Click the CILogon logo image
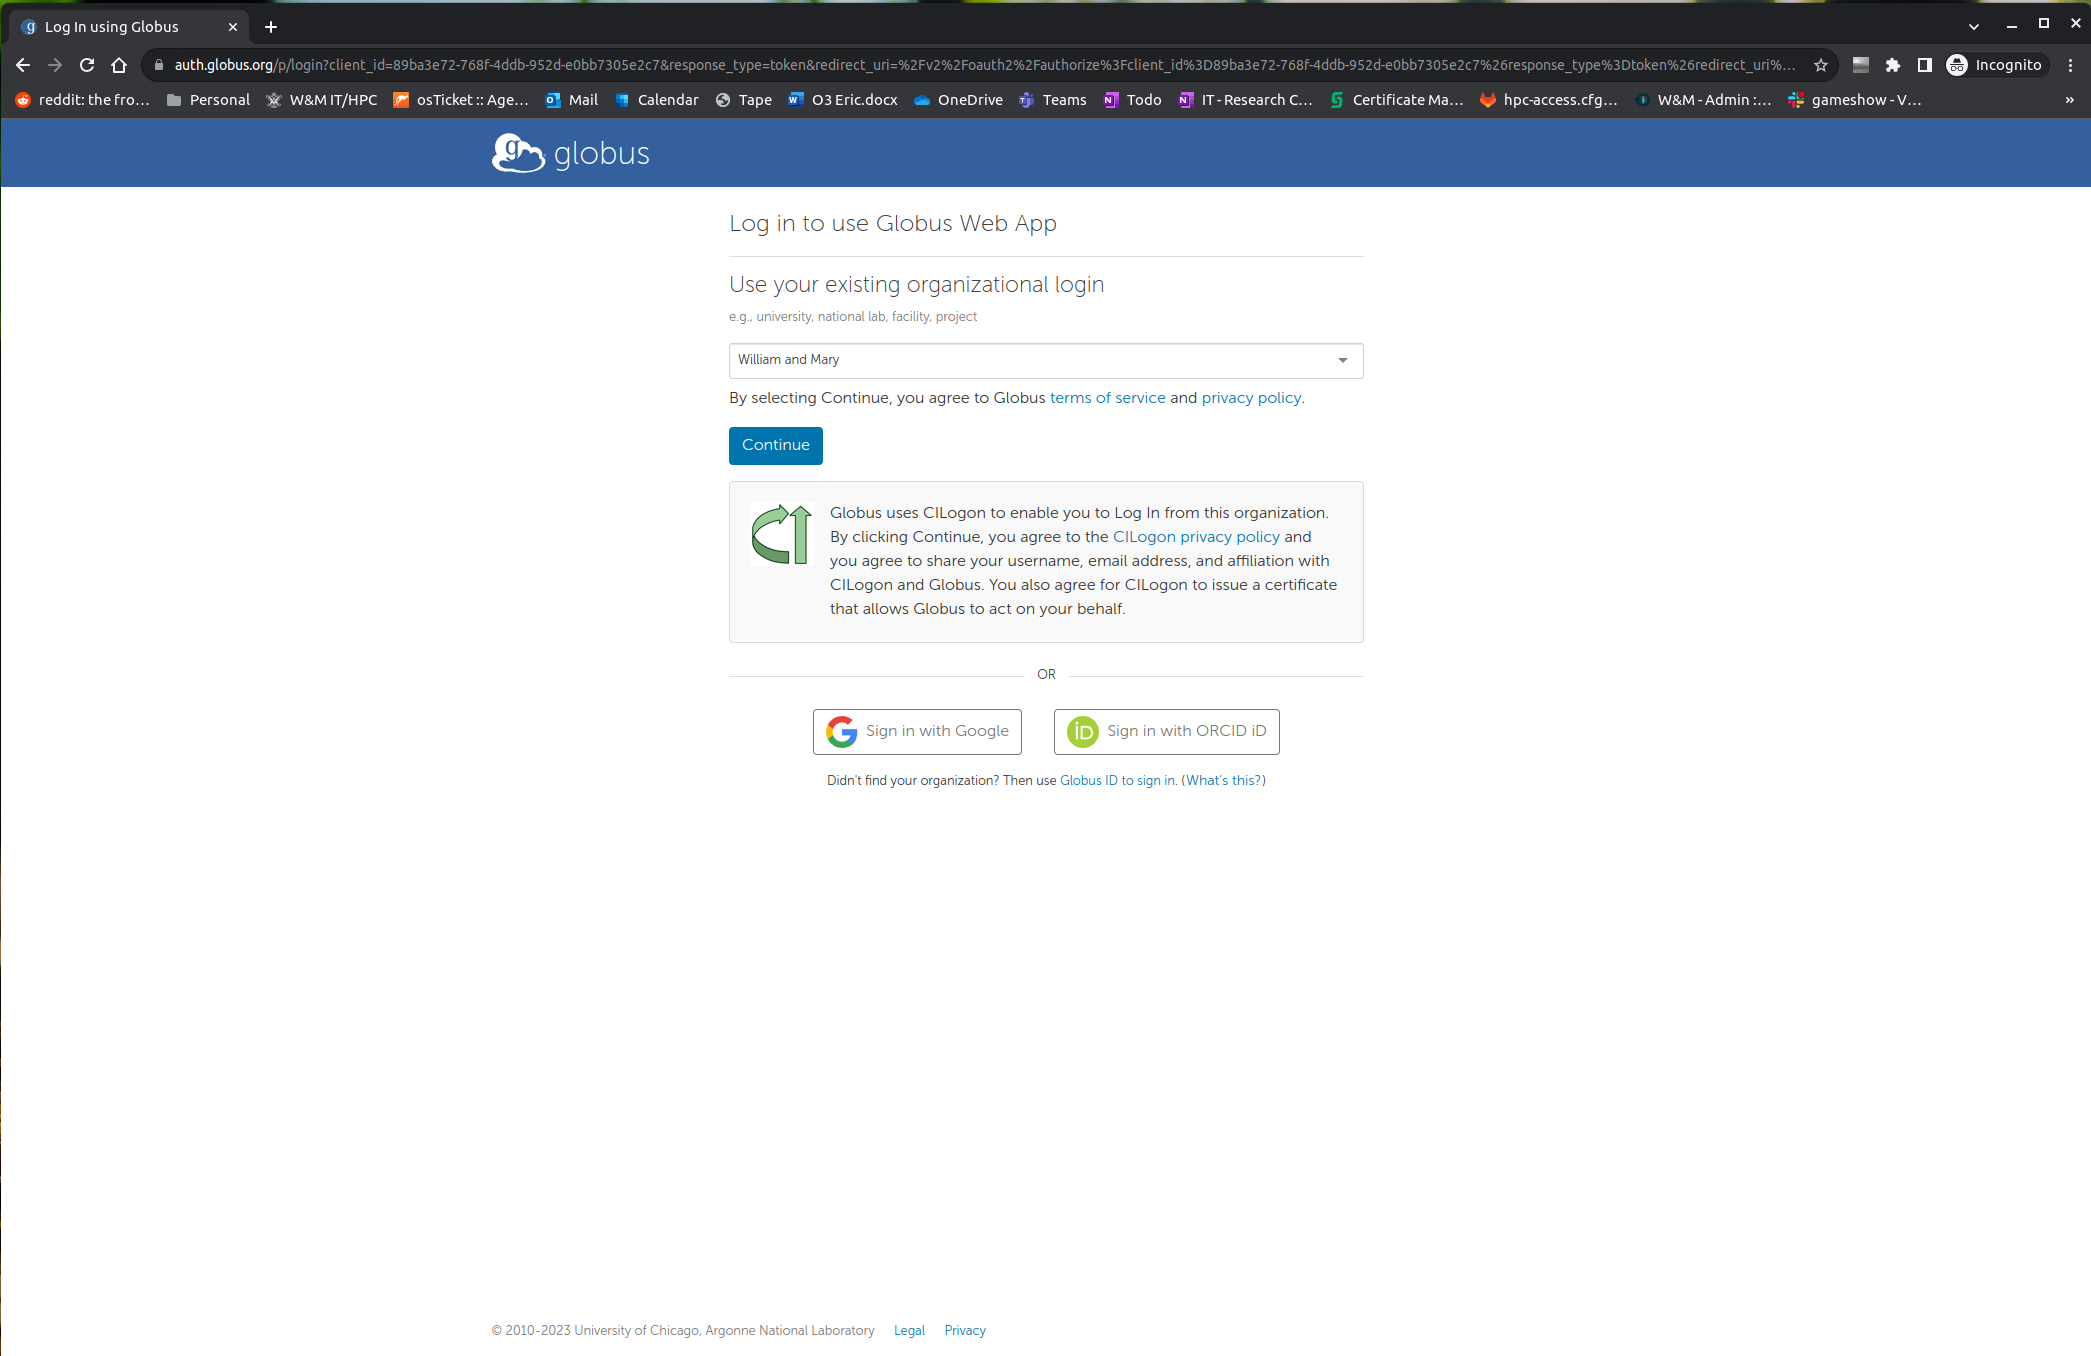 coord(781,534)
